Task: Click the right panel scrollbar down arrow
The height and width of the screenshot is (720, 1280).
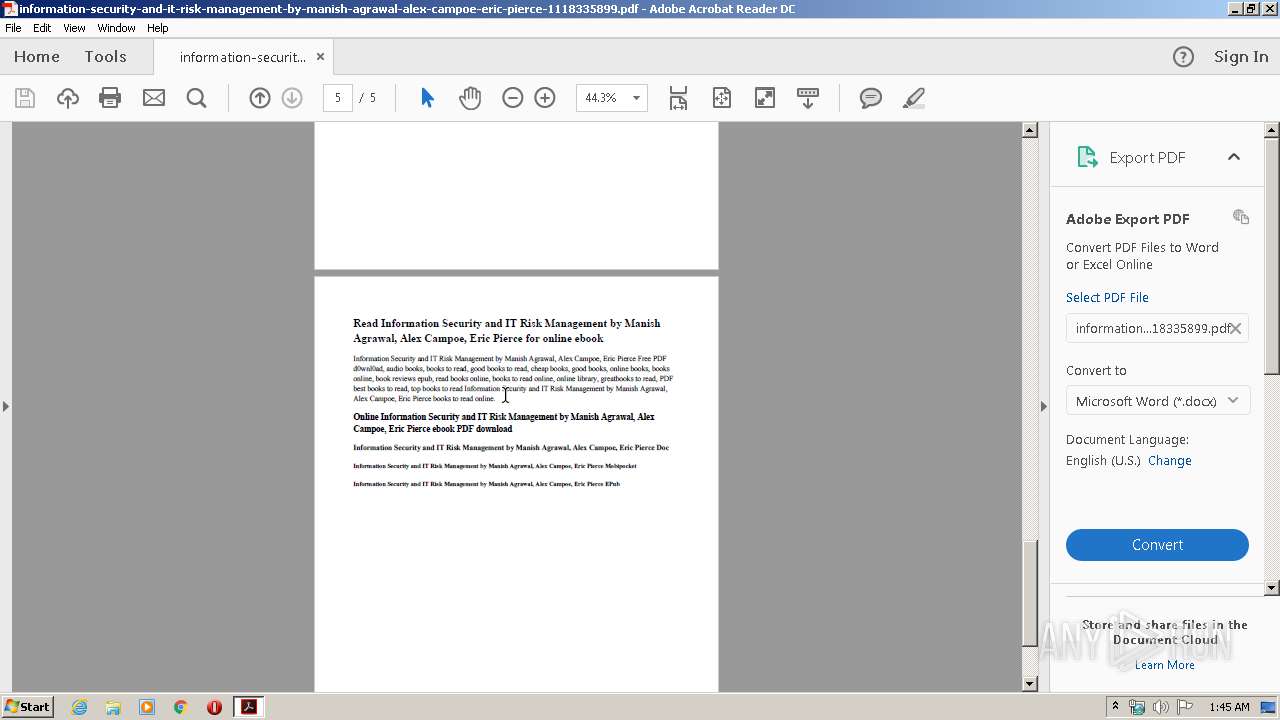Action: click(x=1272, y=588)
